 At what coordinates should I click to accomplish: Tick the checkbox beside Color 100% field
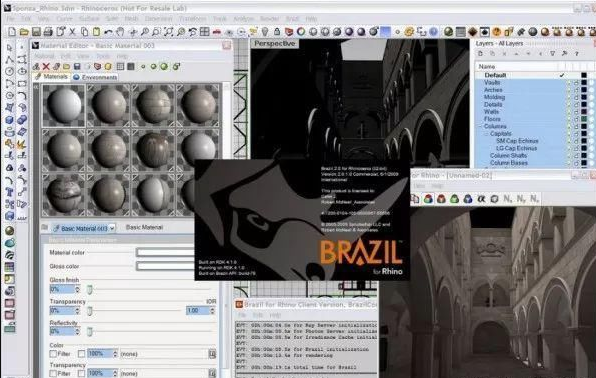(81, 354)
